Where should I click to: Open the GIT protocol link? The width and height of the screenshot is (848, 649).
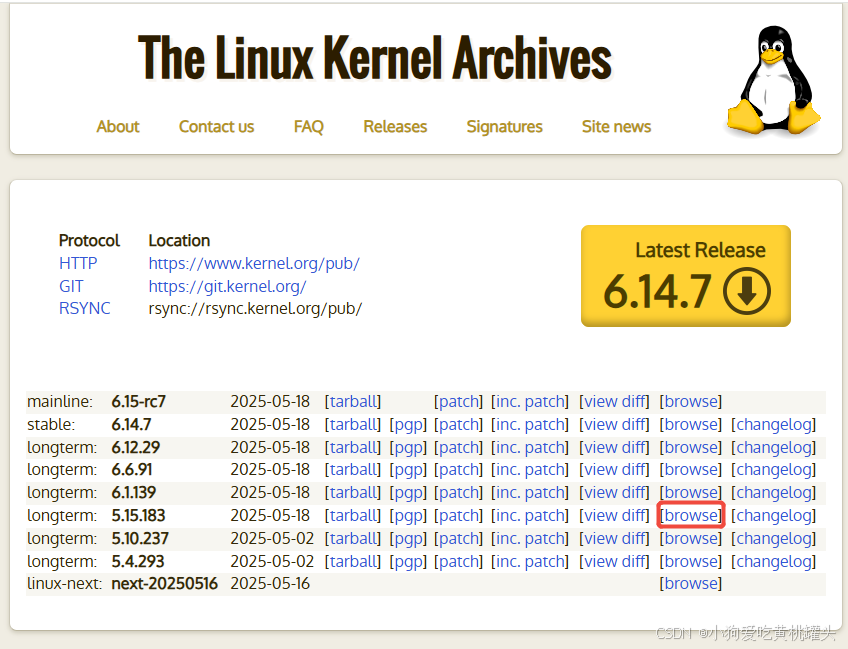pos(70,286)
